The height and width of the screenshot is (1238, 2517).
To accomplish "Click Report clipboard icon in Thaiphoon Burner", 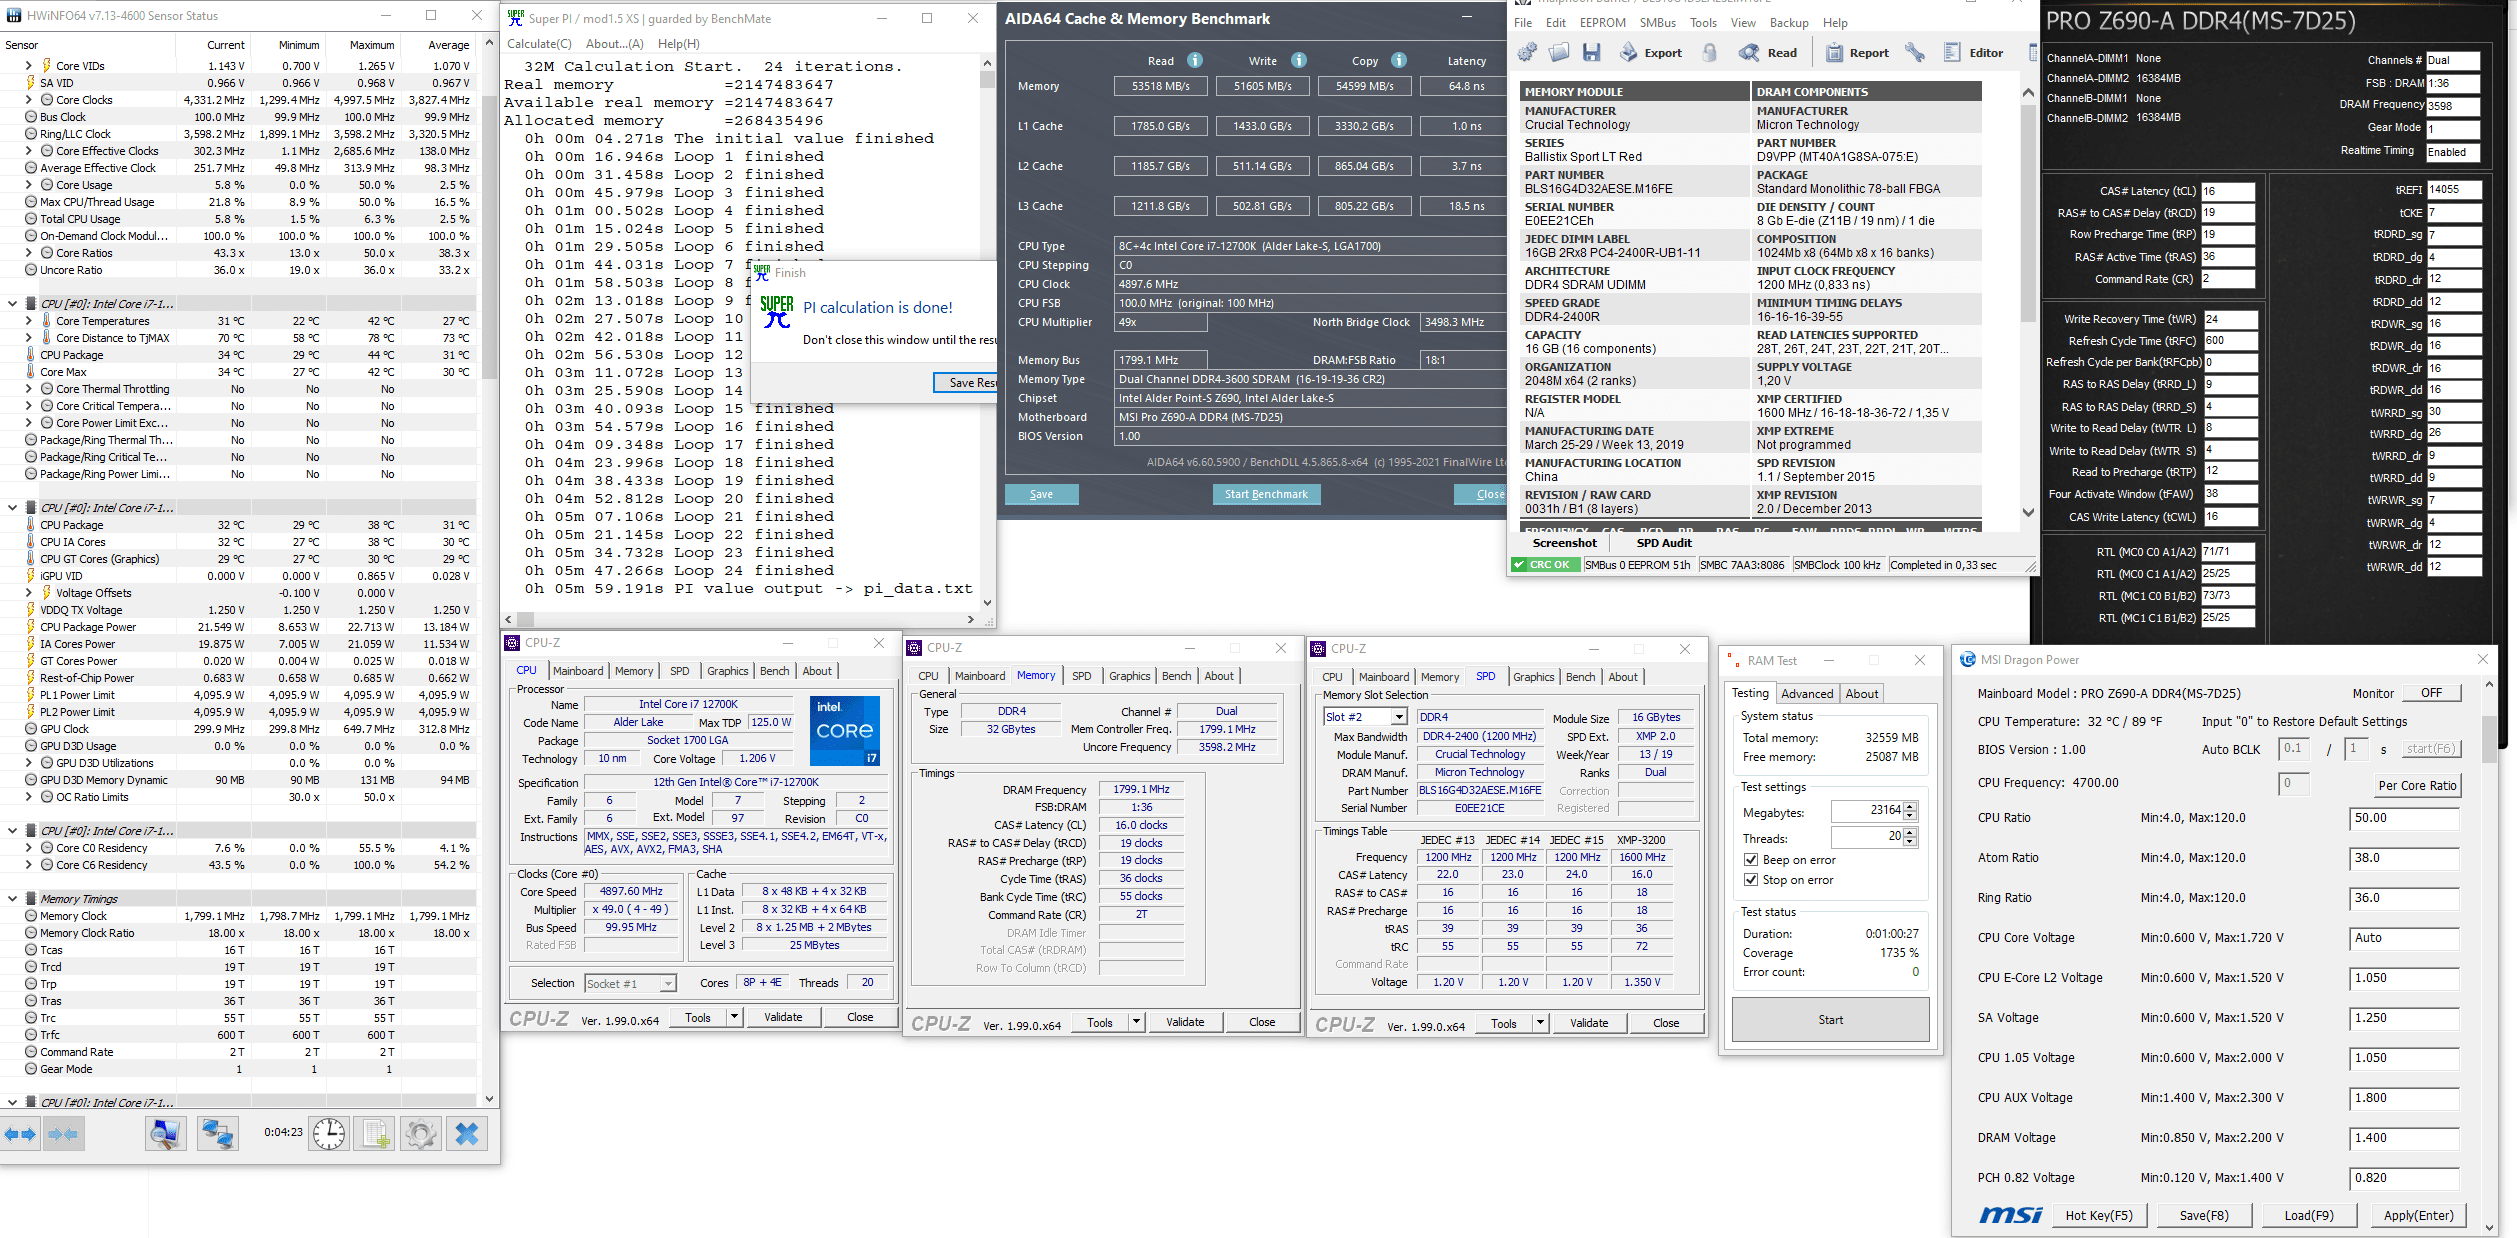I will pyautogui.click(x=1834, y=53).
